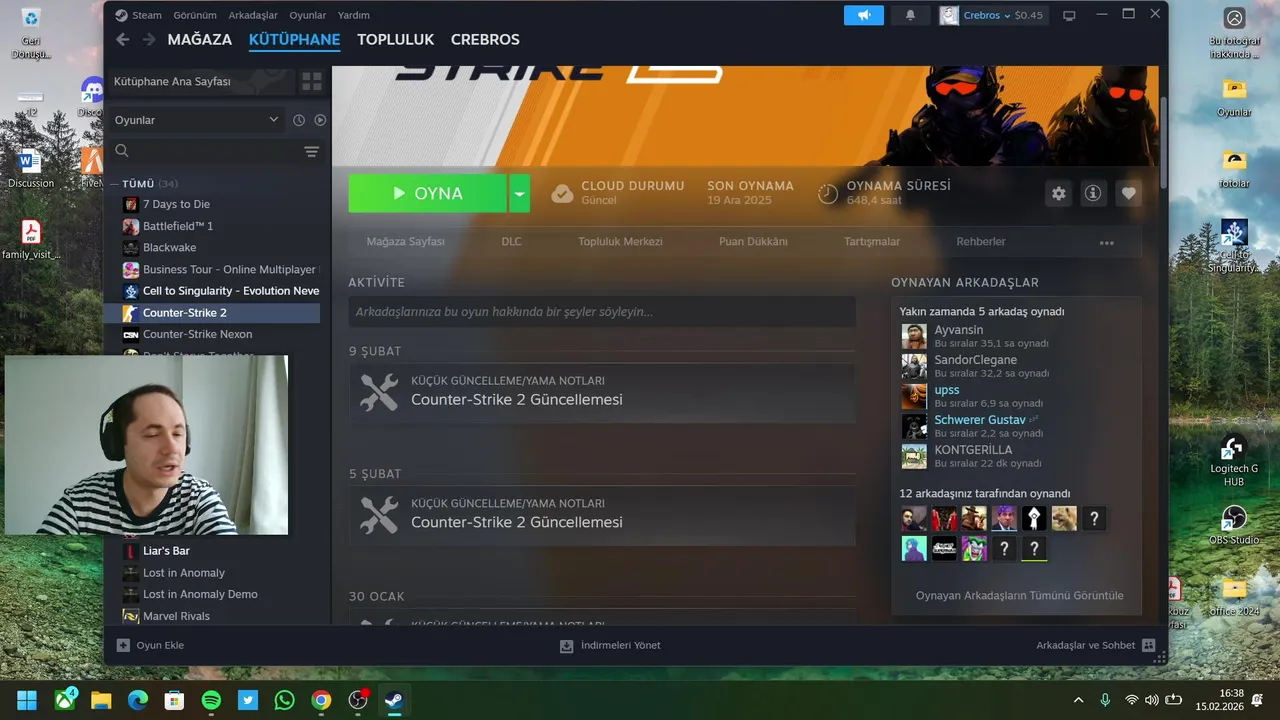Open WhatsApp from the taskbar
This screenshot has width=1280, height=720.
pos(284,700)
